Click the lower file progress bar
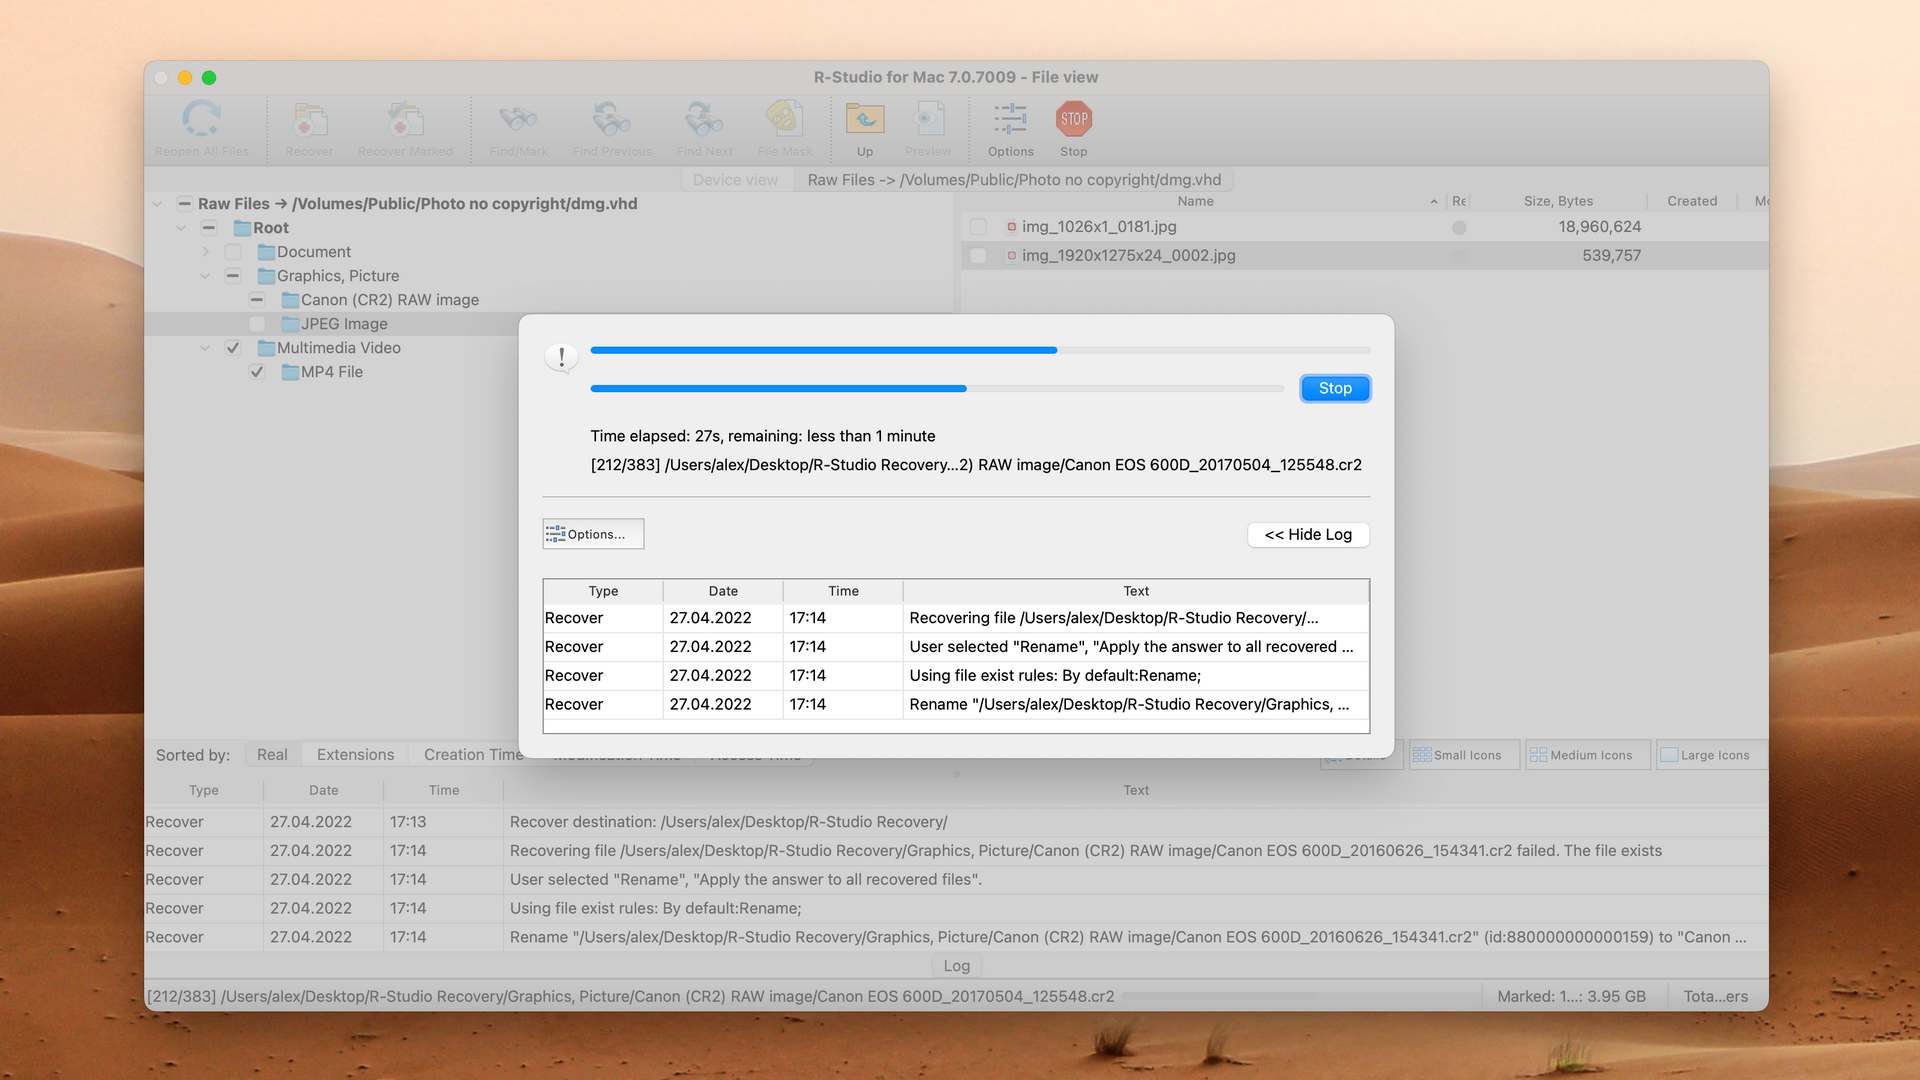Viewport: 1920px width, 1080px height. [937, 388]
